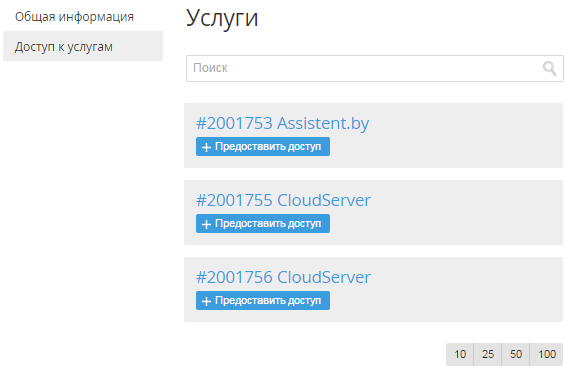The image size is (566, 368).
Task: Open the #2001755 CloudServer link
Action: coord(283,200)
